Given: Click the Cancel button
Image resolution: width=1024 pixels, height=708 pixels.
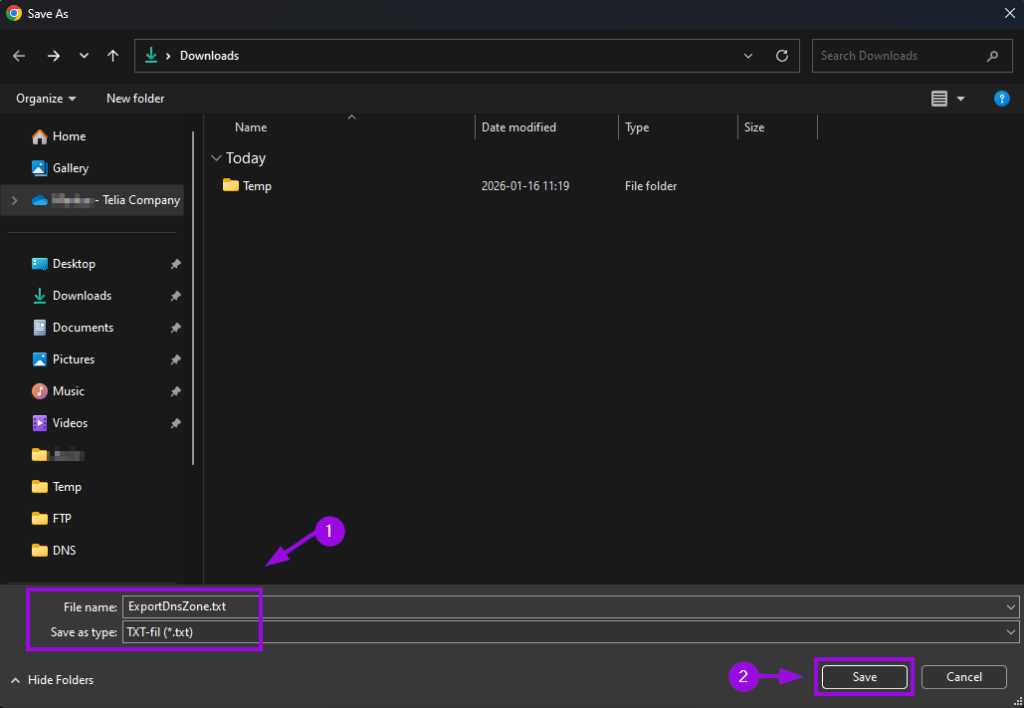Looking at the screenshot, I should coord(964,677).
